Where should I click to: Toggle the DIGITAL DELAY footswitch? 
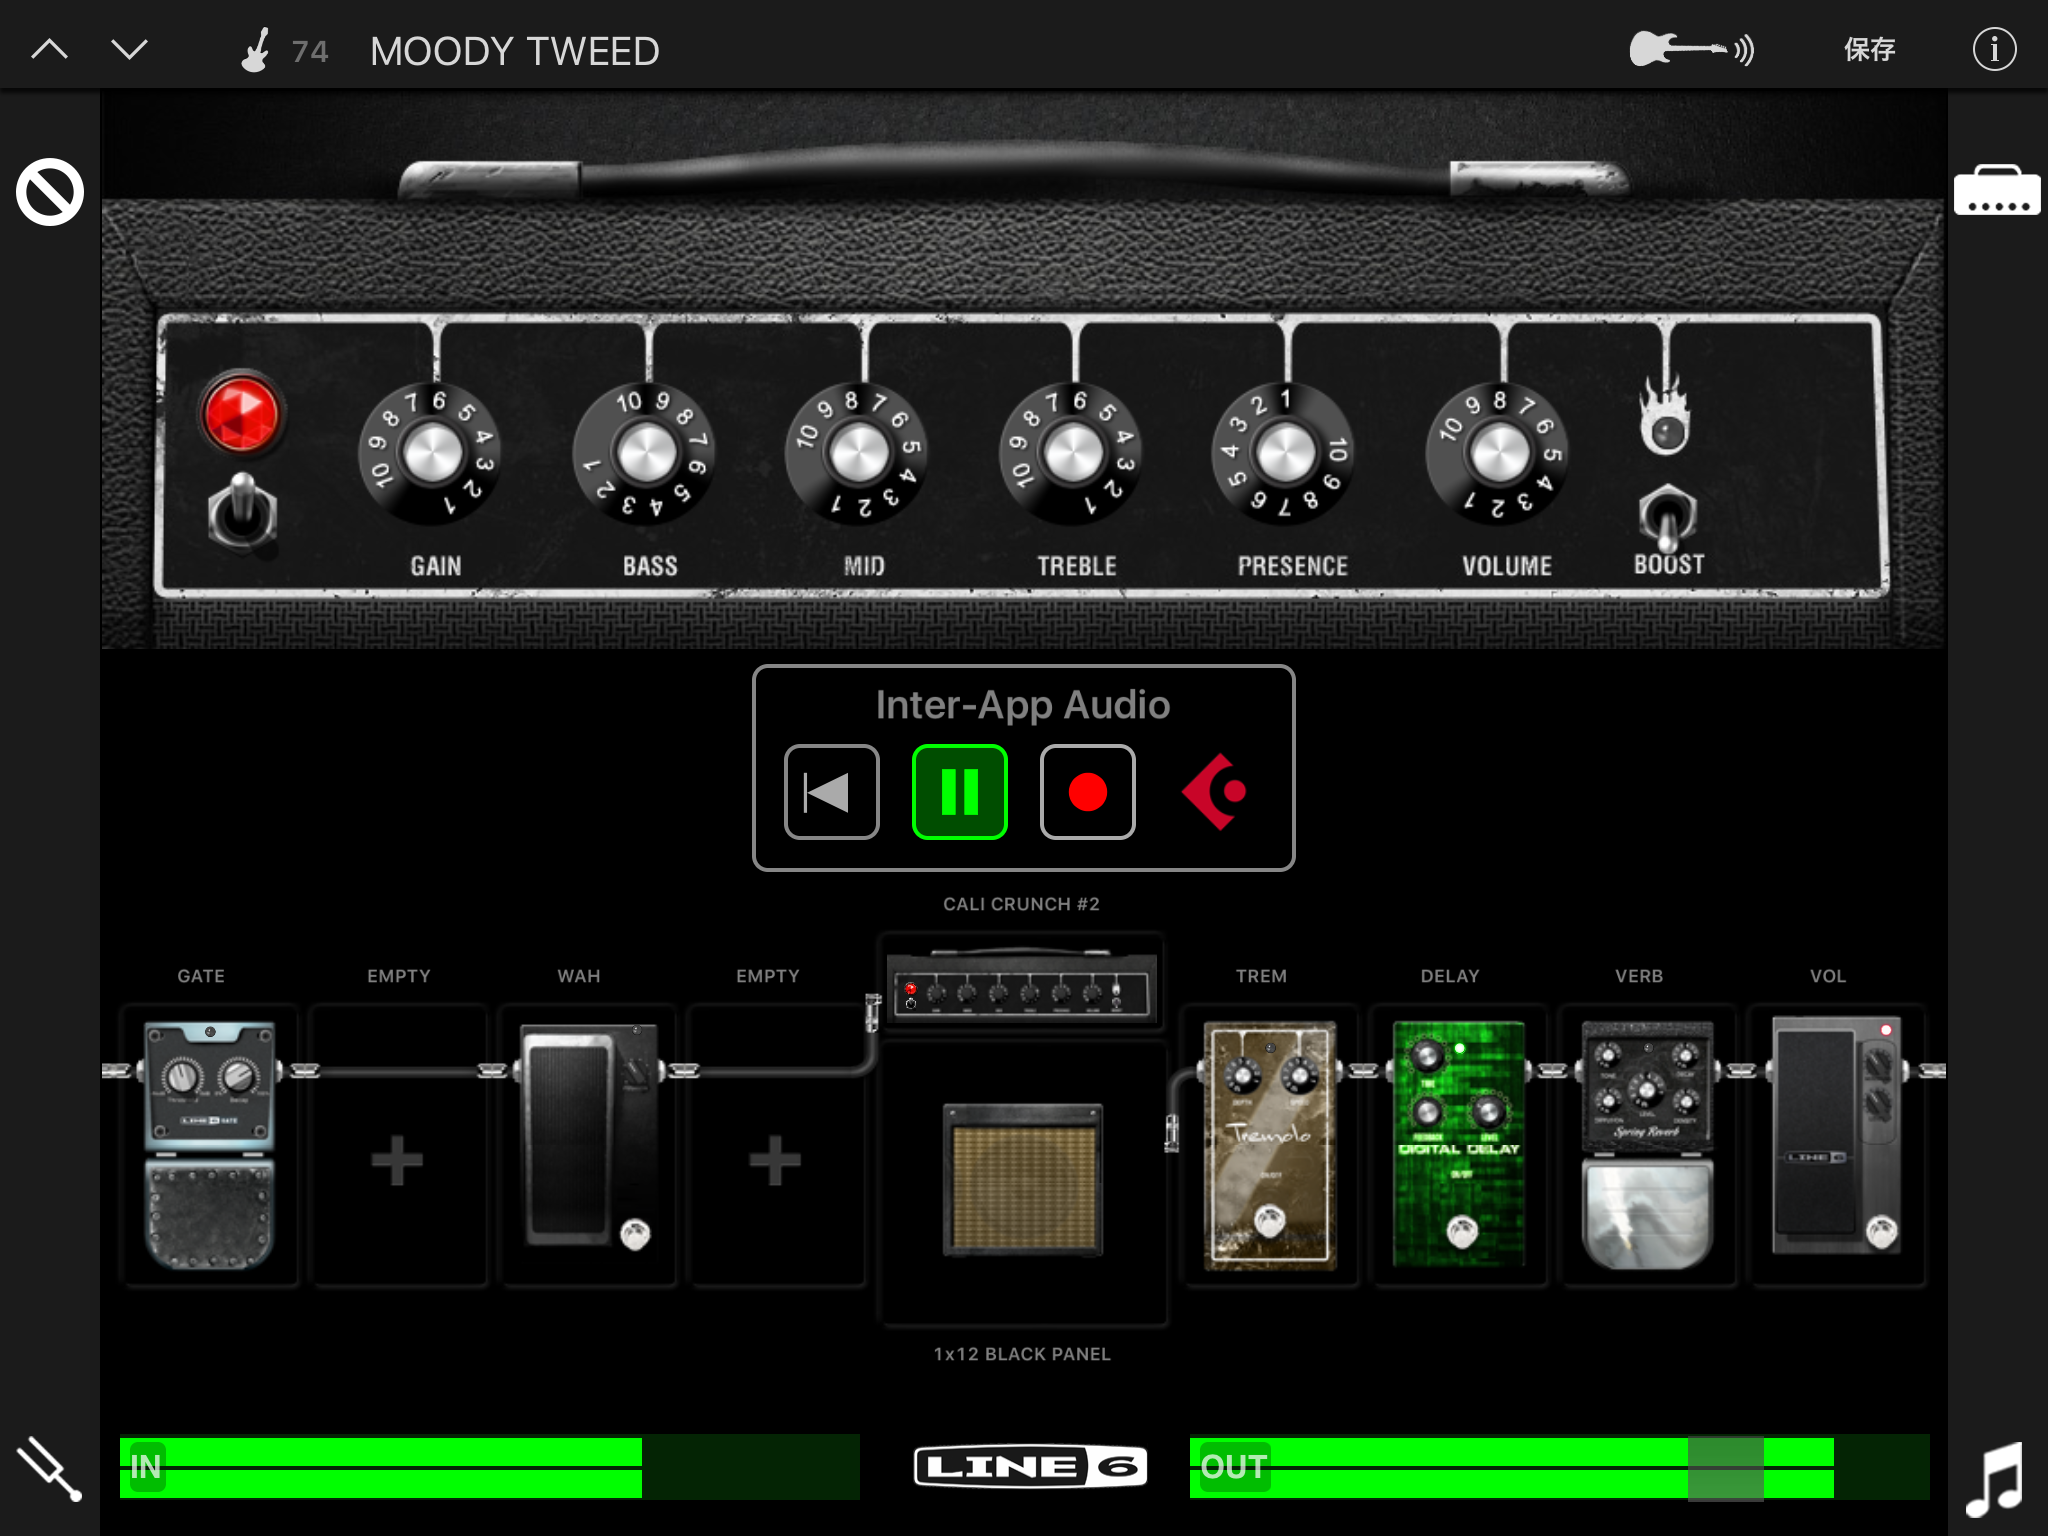coord(1461,1231)
